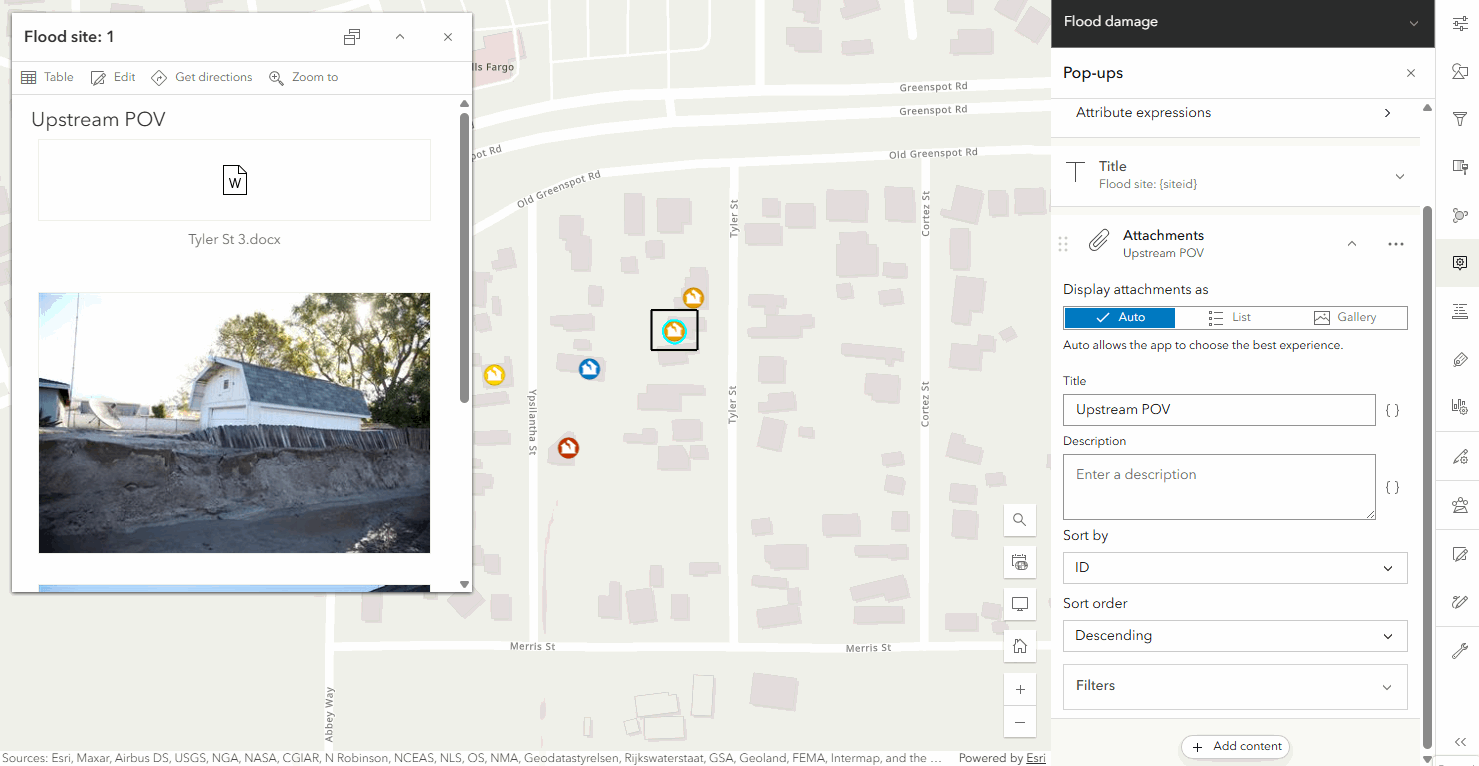Click the Ypsilantha St map label

point(533,423)
